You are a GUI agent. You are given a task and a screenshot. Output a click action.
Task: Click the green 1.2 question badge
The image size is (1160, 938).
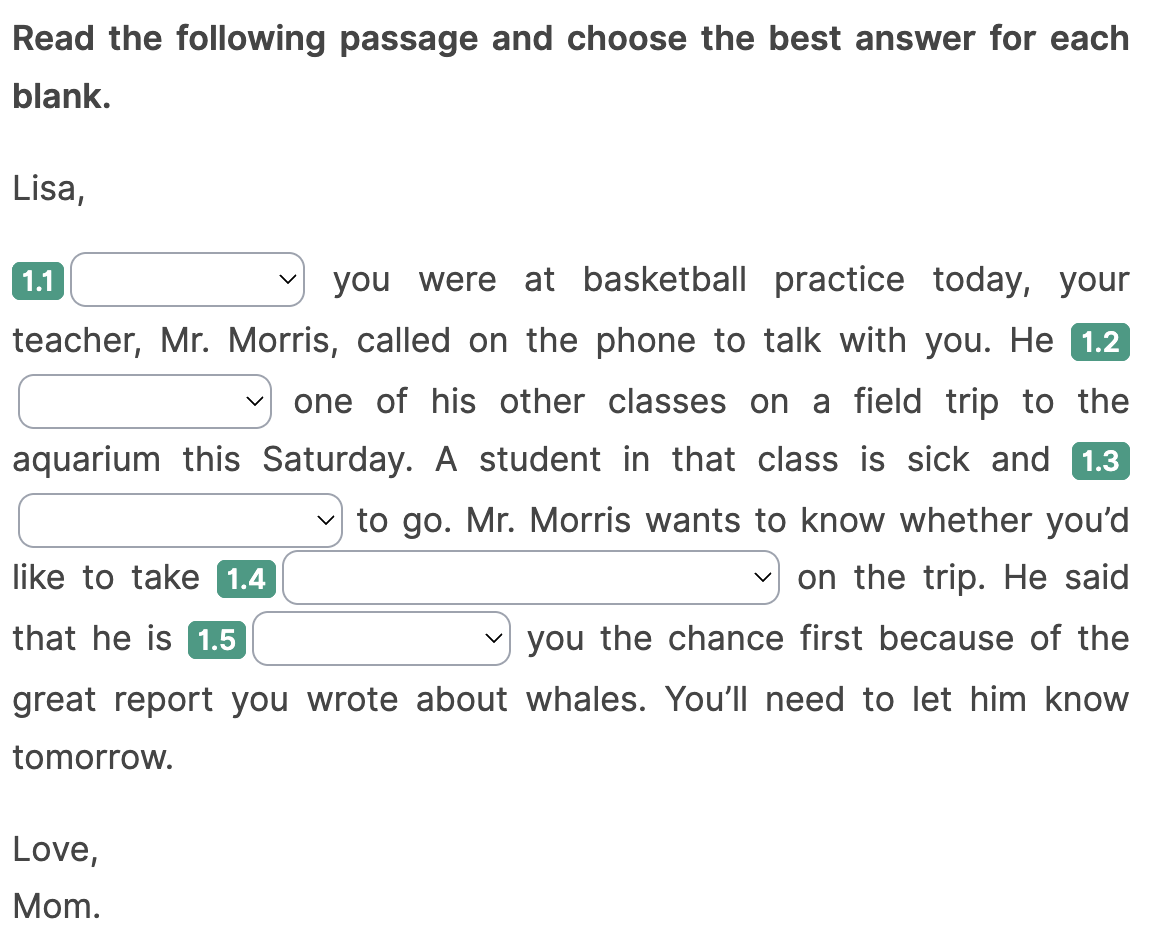[1100, 343]
